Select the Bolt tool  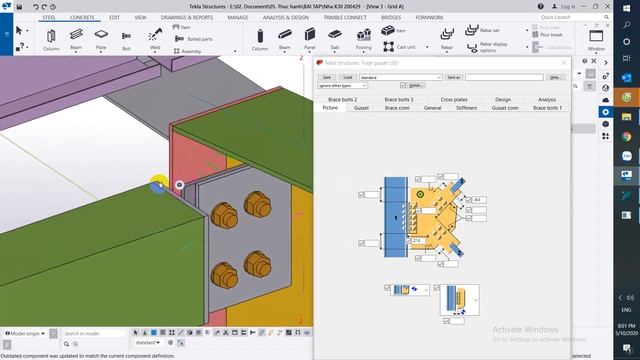pos(126,40)
